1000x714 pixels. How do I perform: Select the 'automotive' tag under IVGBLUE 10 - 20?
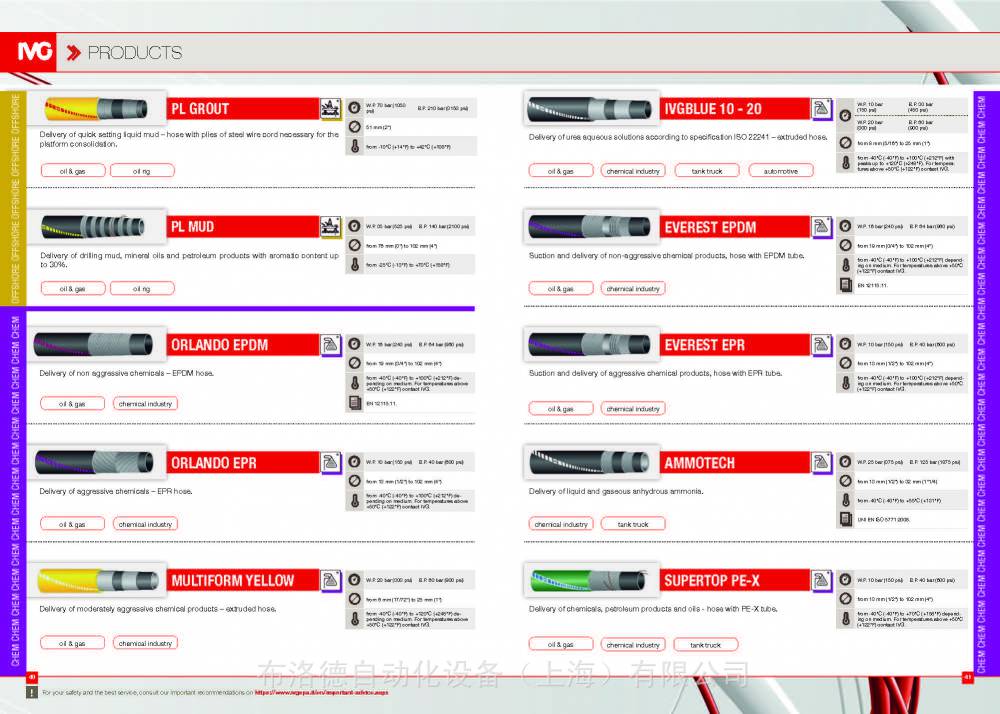(781, 171)
